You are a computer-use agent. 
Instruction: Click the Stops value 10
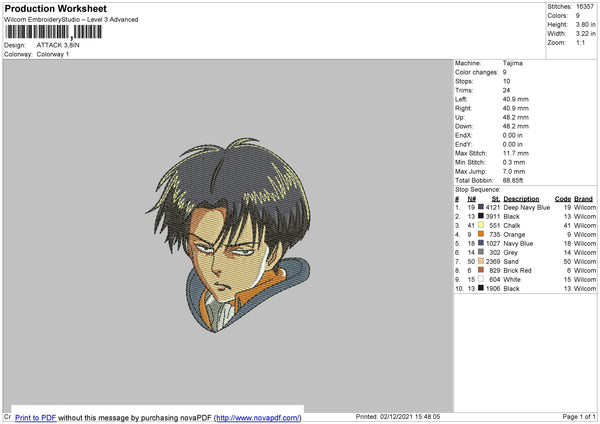pyautogui.click(x=506, y=81)
